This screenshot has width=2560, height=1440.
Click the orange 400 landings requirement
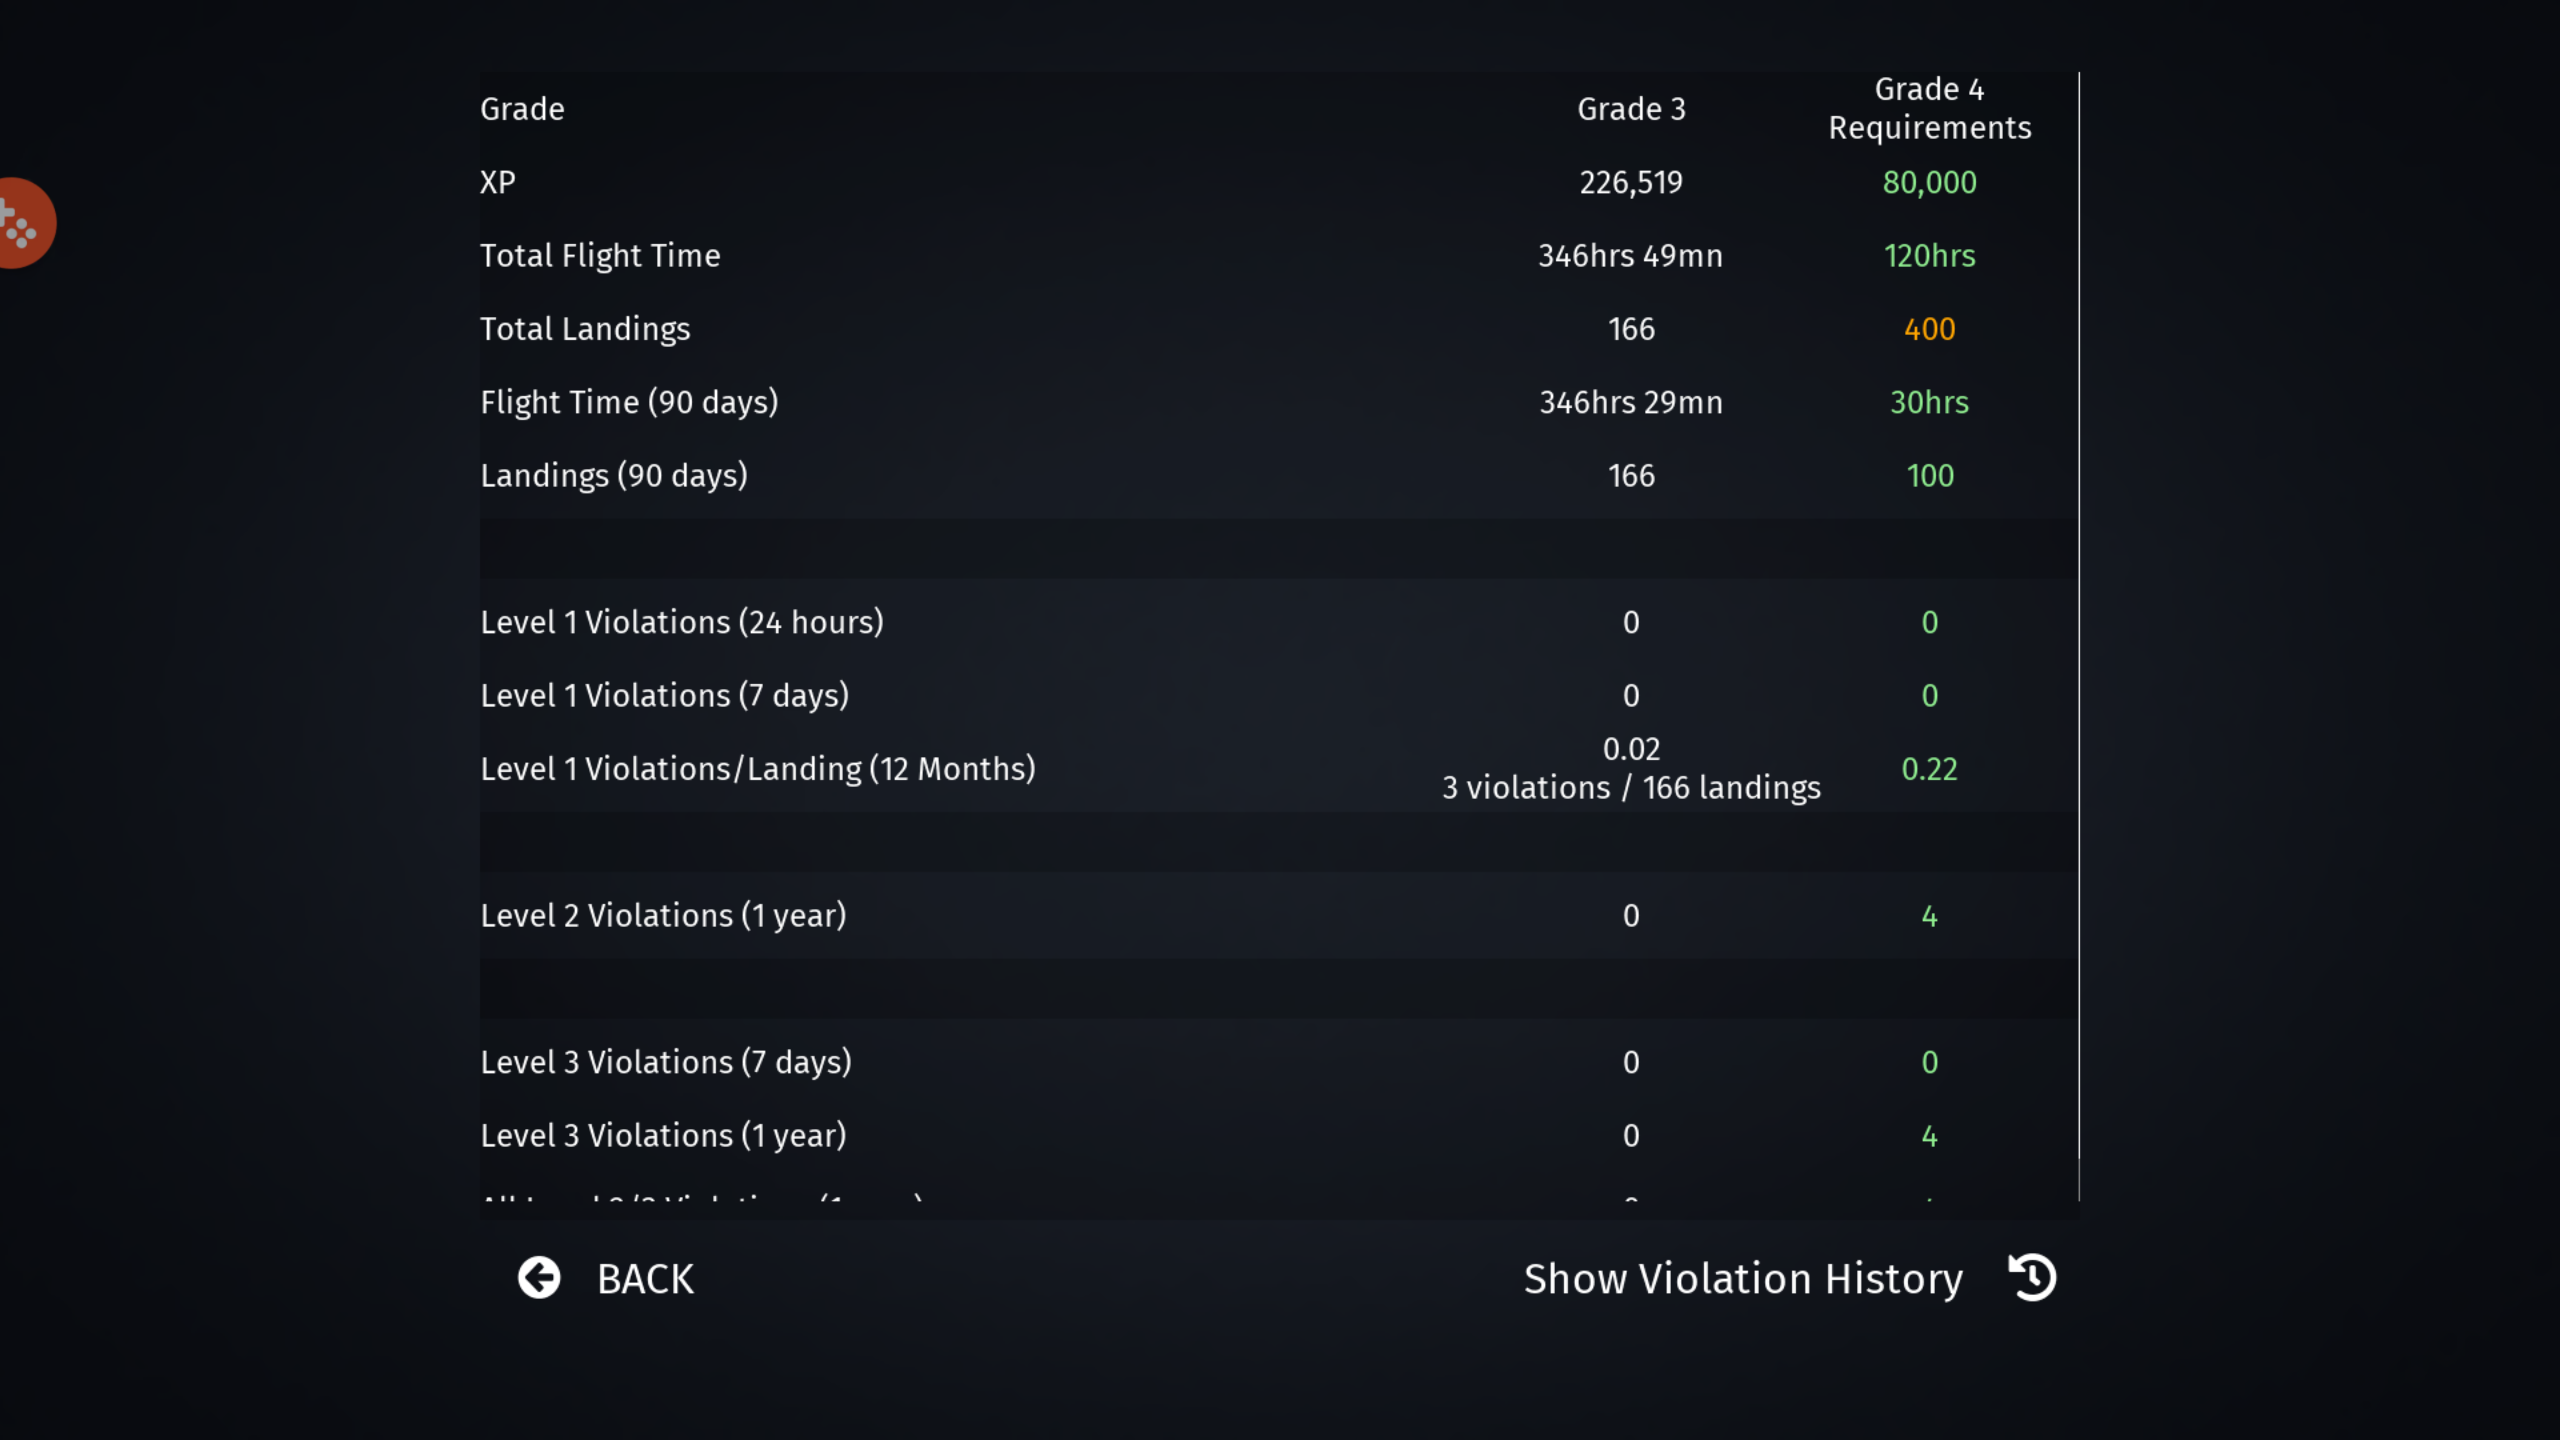tap(1929, 329)
